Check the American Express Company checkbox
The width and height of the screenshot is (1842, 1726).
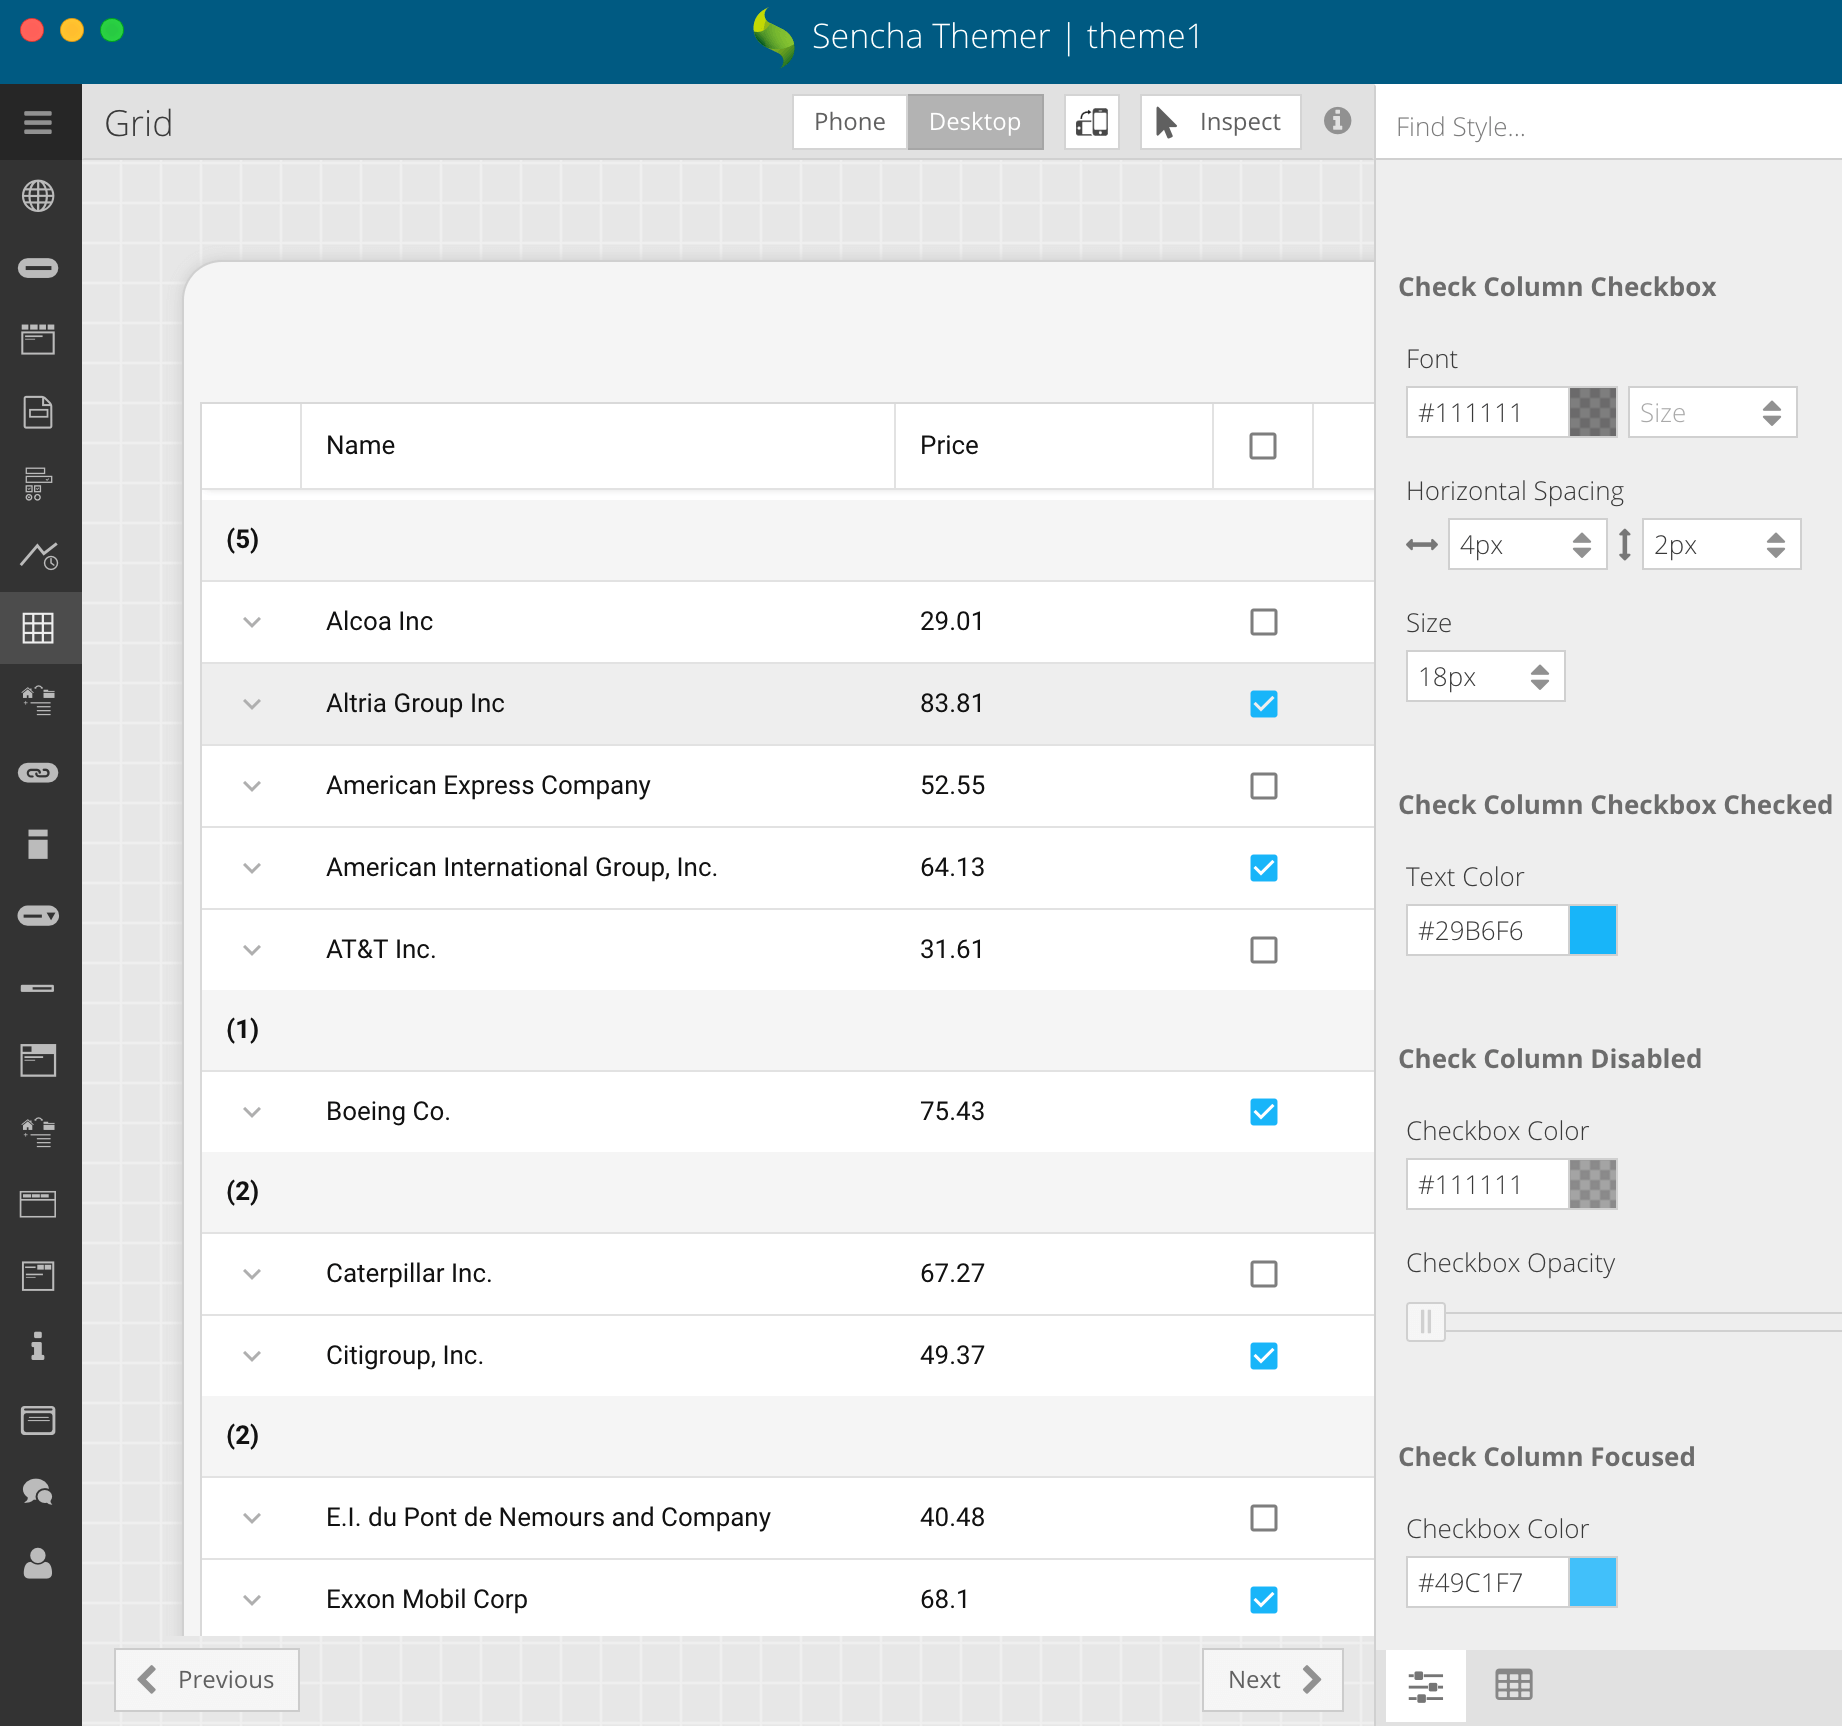1264,786
